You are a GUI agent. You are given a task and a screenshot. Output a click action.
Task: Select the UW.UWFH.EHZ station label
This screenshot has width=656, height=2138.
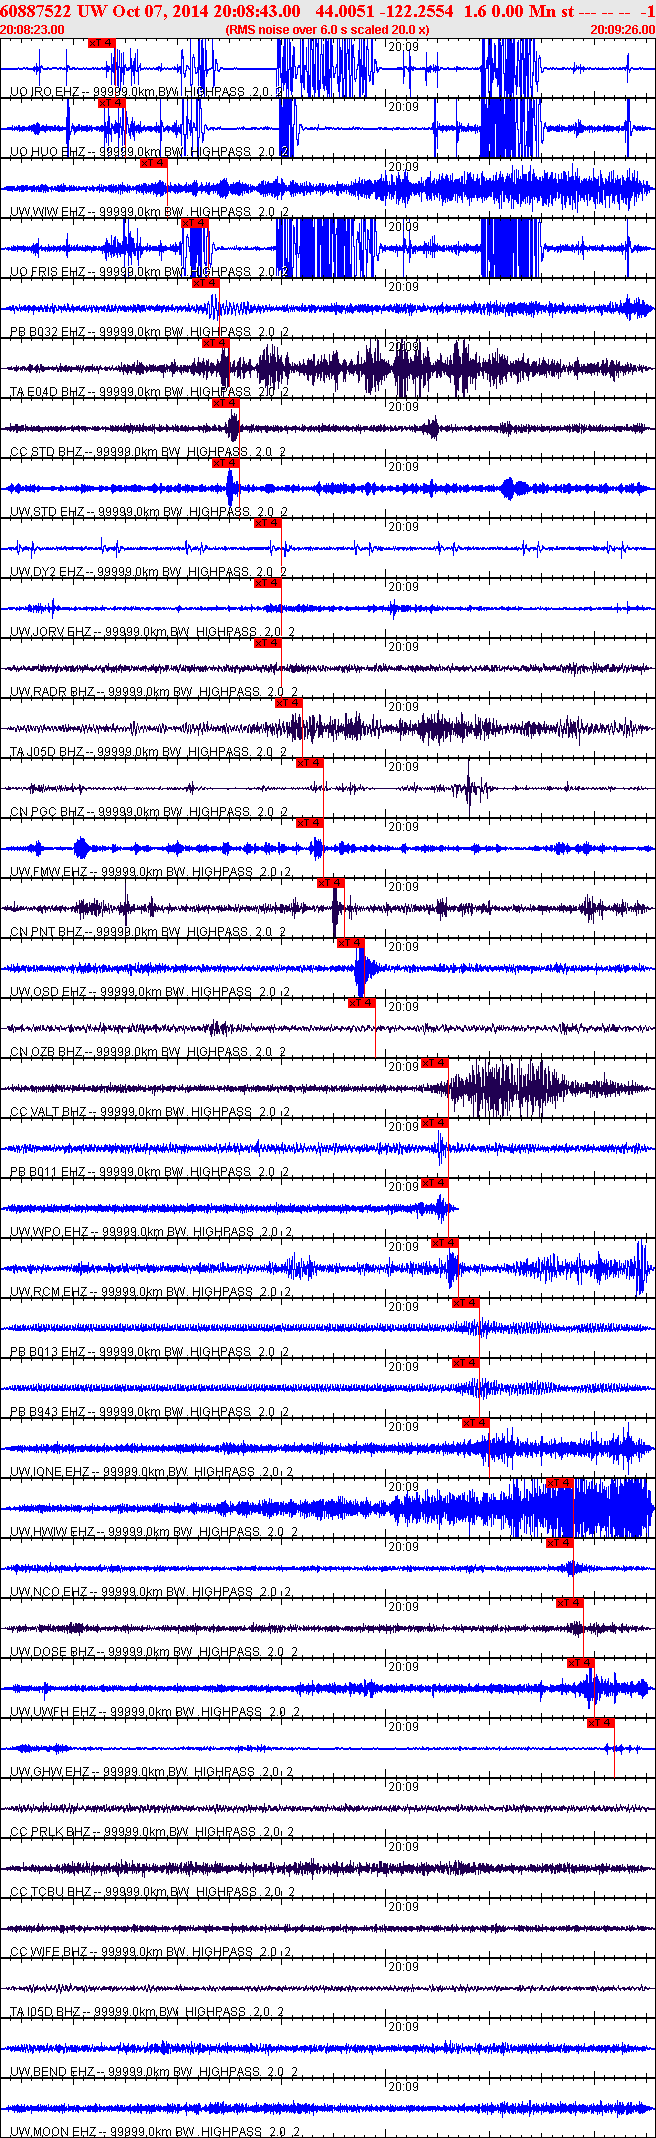(155, 1712)
